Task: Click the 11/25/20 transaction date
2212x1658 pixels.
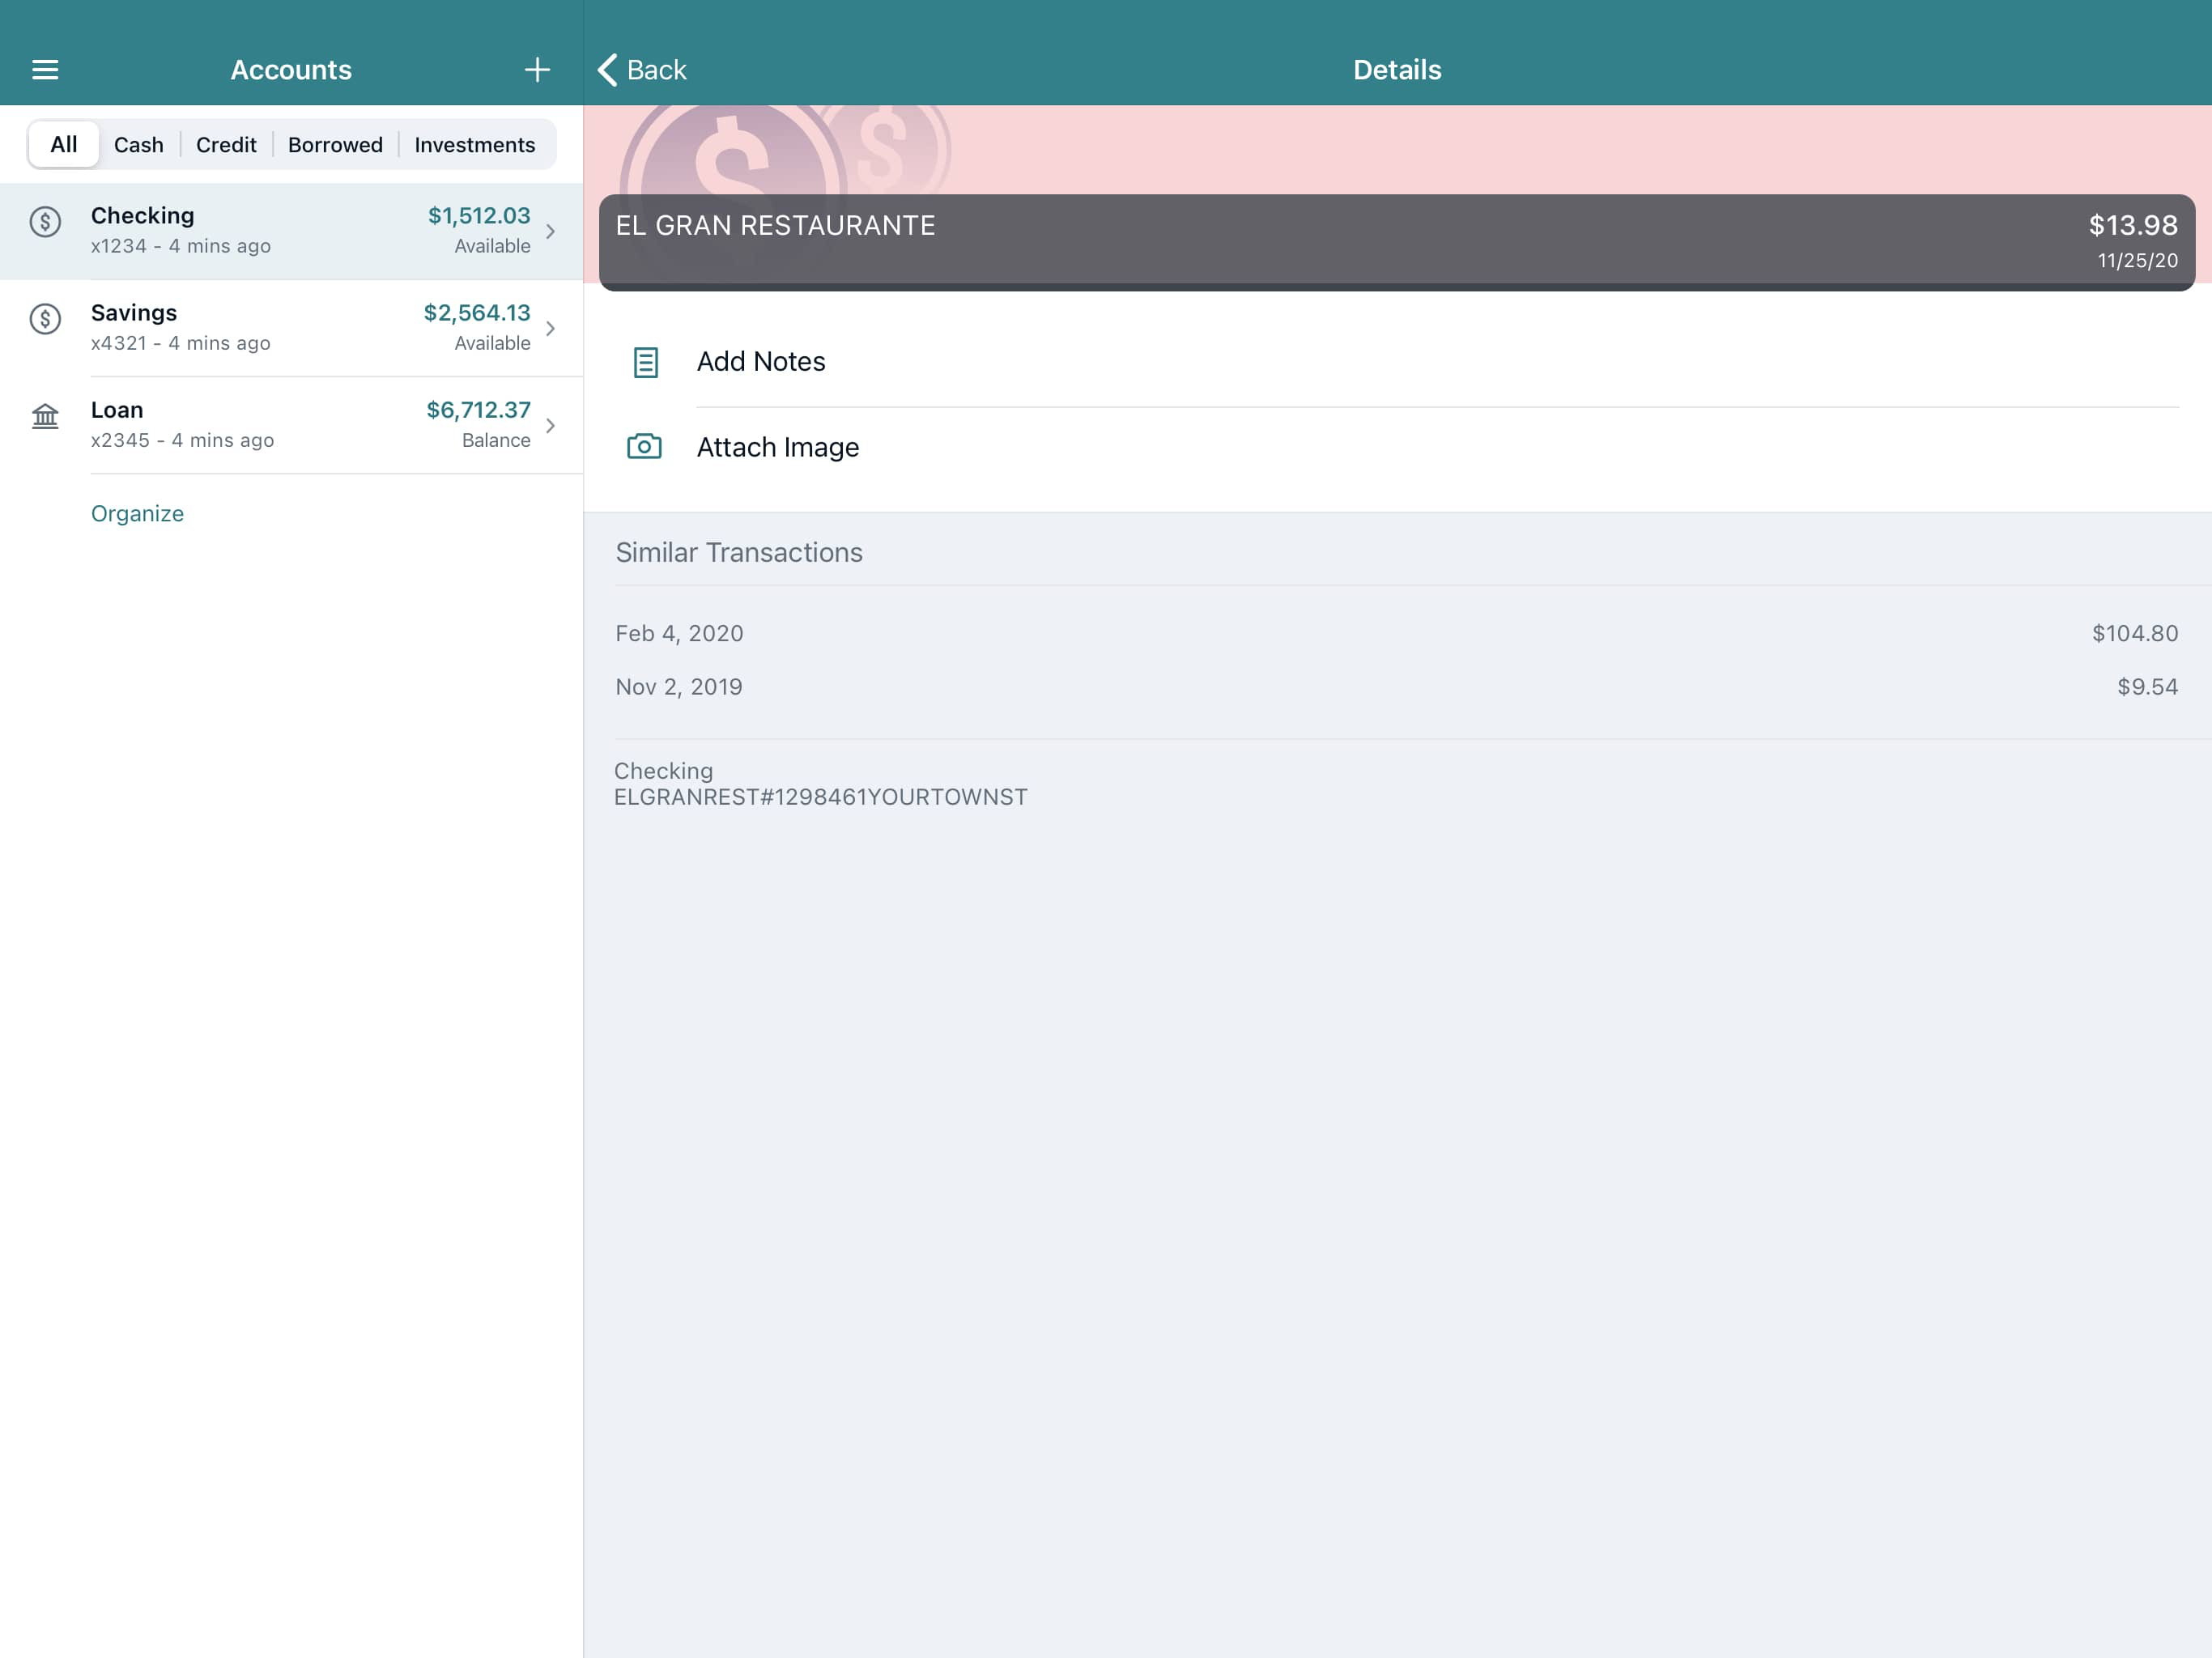Action: click(2137, 261)
